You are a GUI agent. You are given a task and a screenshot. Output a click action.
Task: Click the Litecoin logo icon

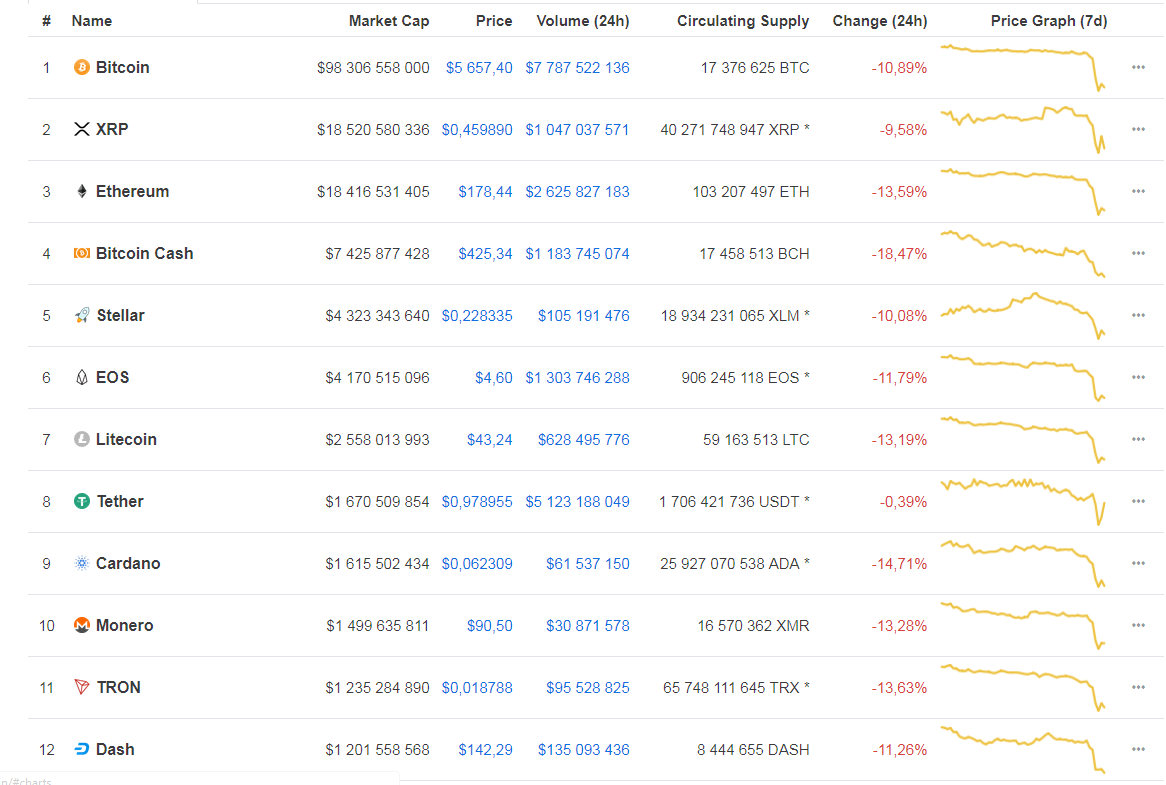click(82, 439)
